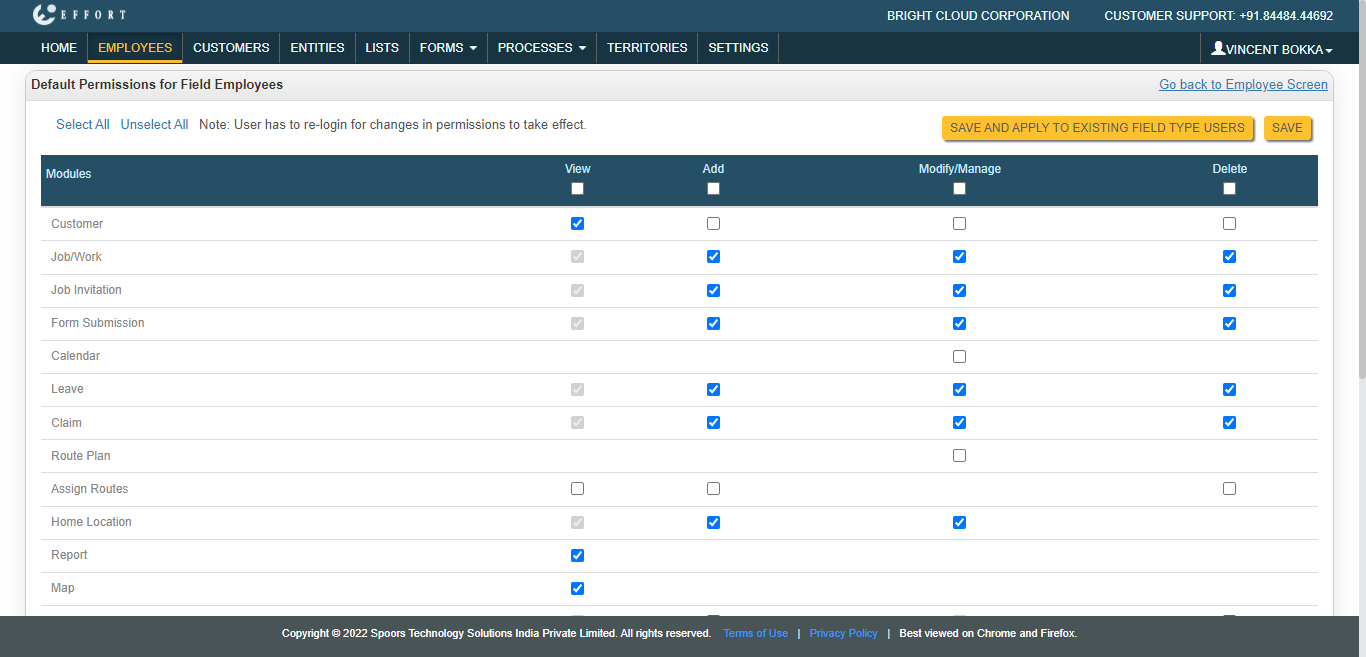Click the Save button
The height and width of the screenshot is (657, 1366).
pos(1287,128)
